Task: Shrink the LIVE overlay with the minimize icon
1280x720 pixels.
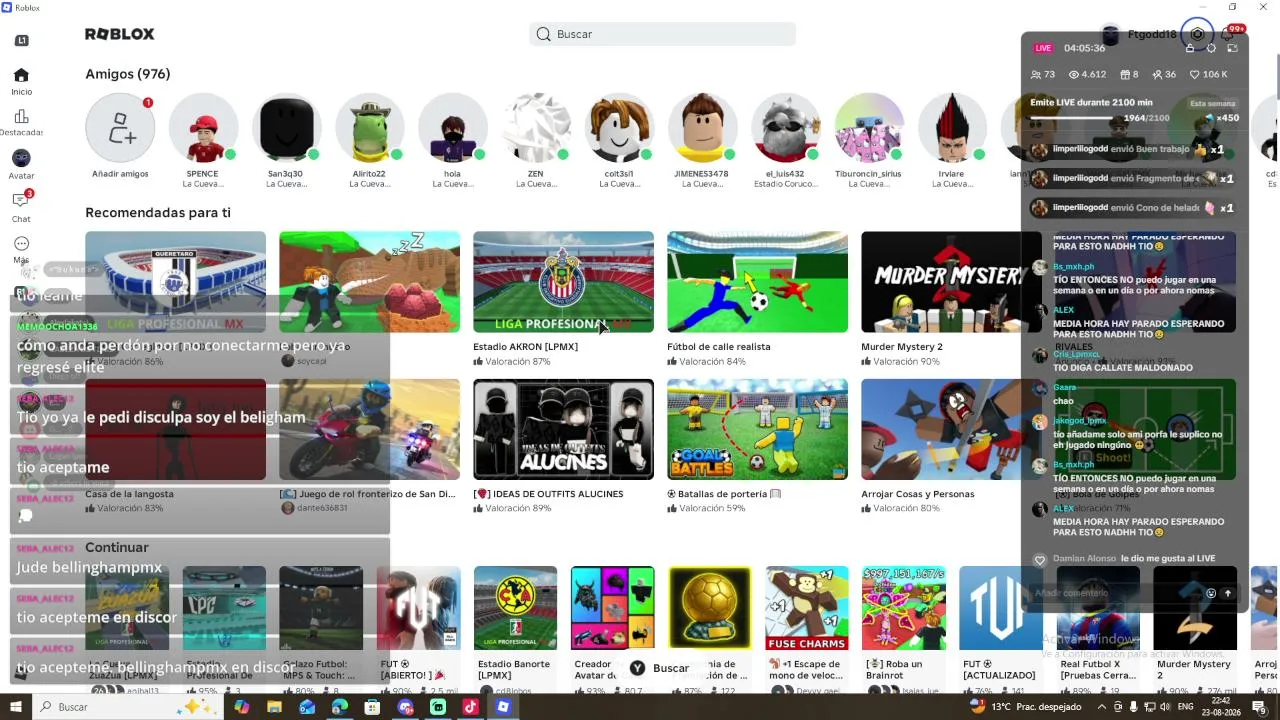Action: click(x=1232, y=48)
